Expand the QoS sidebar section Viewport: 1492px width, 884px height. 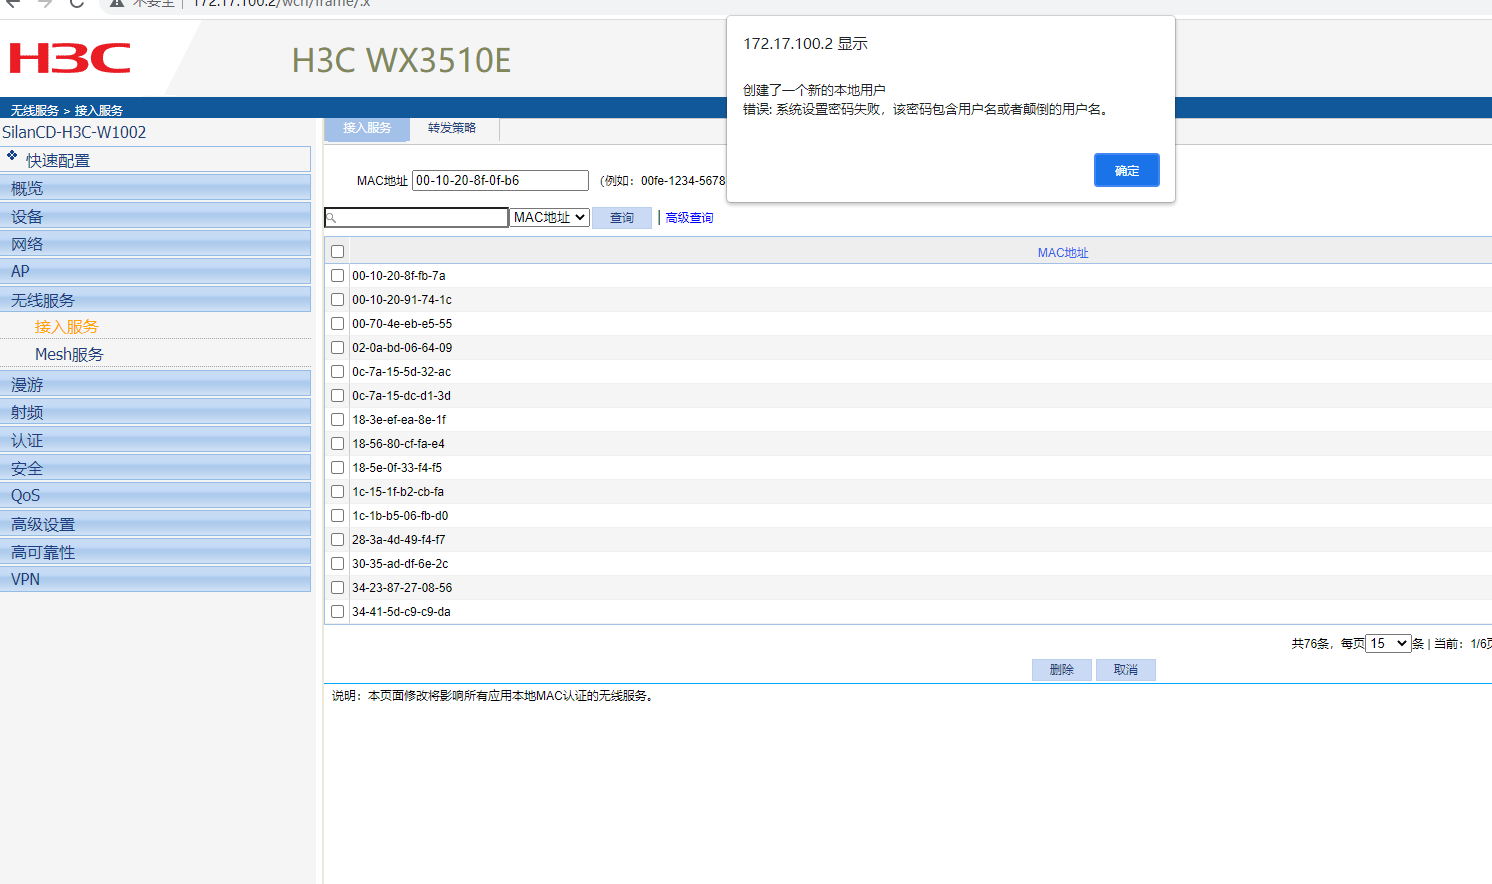pos(155,495)
